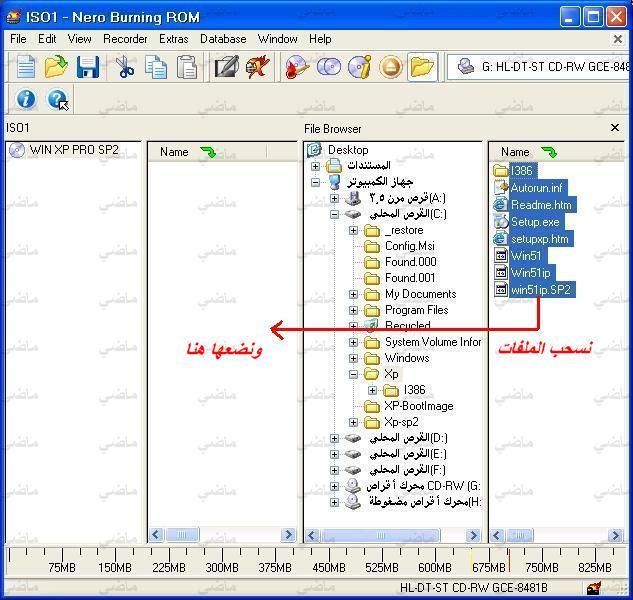633x600 pixels.
Task: Click the orange Eject disc icon
Action: (390, 67)
